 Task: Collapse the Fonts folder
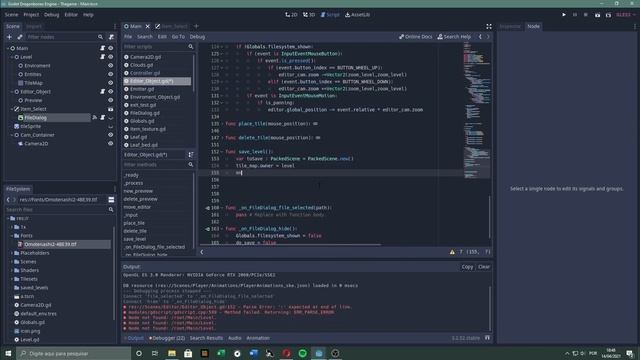(x=12, y=236)
